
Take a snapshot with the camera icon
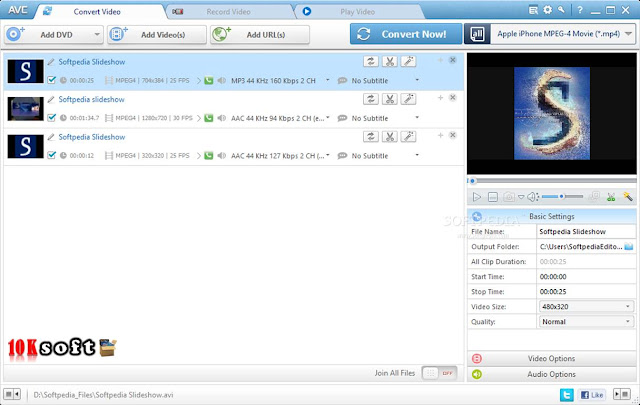[509, 197]
